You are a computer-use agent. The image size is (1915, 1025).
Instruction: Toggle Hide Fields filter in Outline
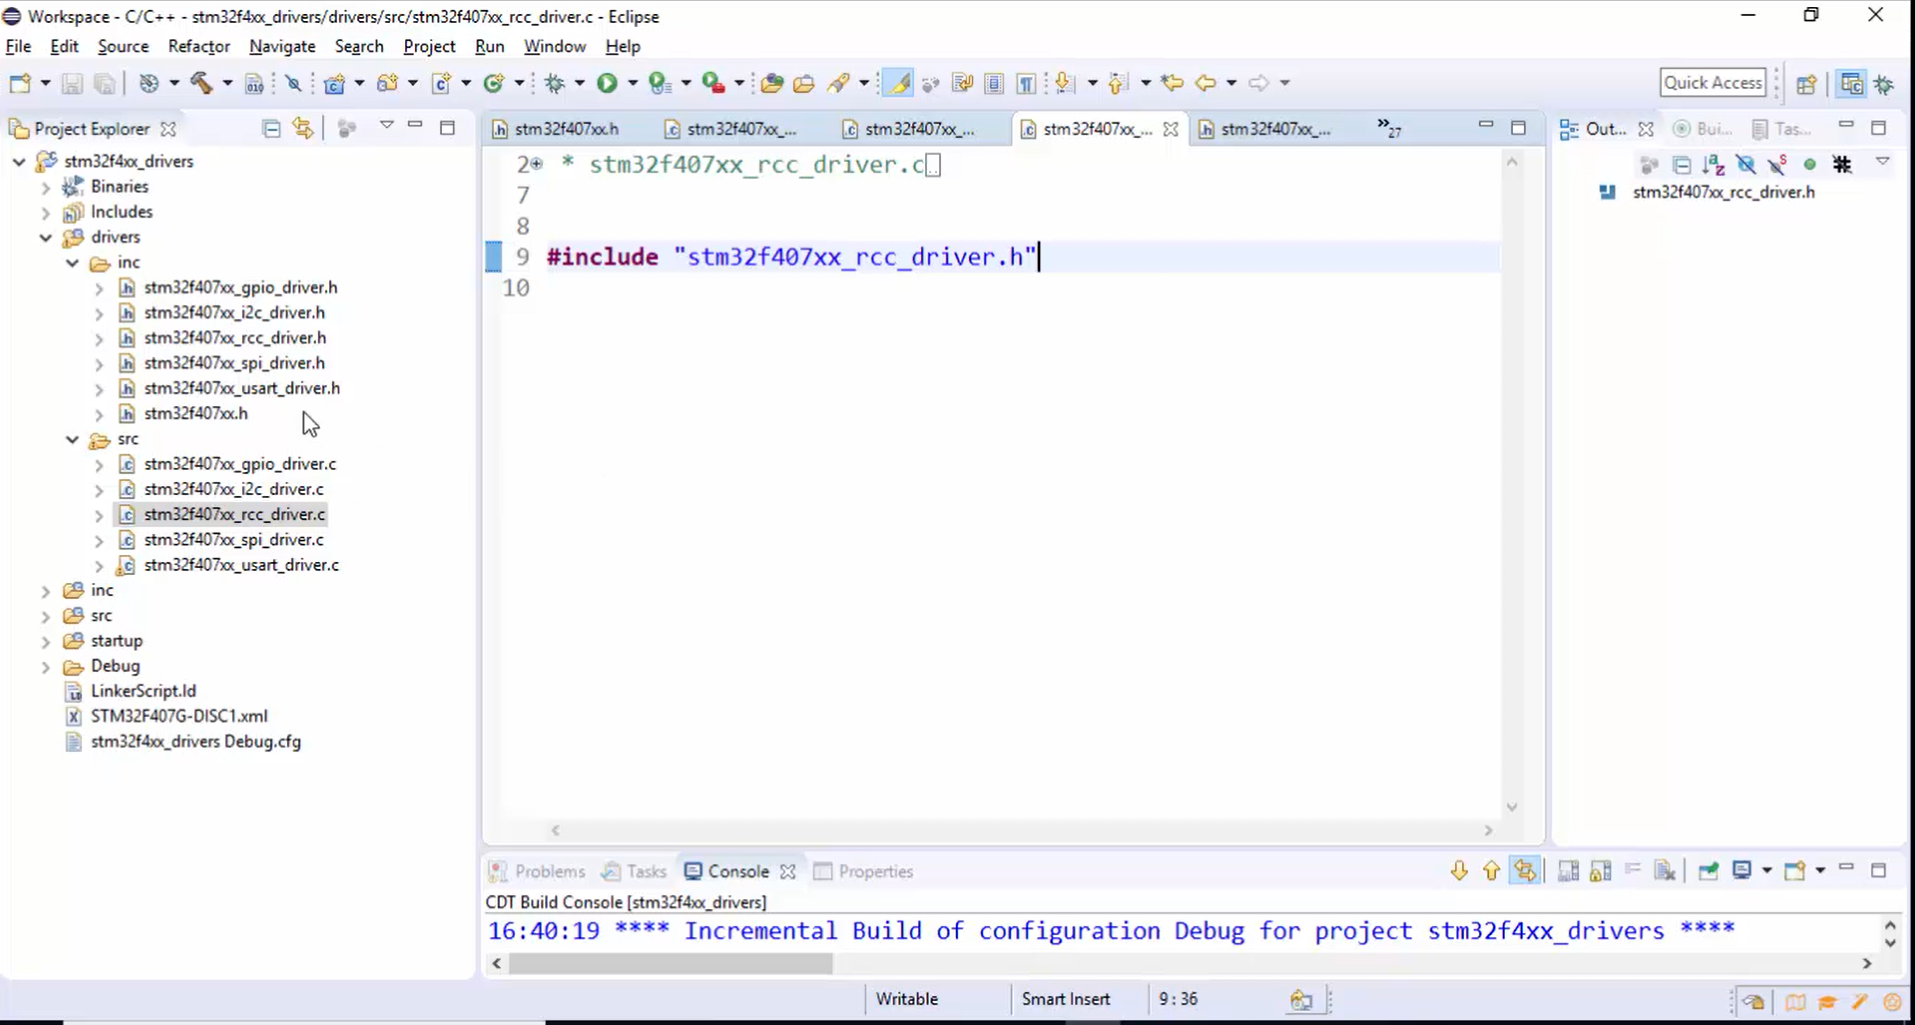(x=1746, y=164)
